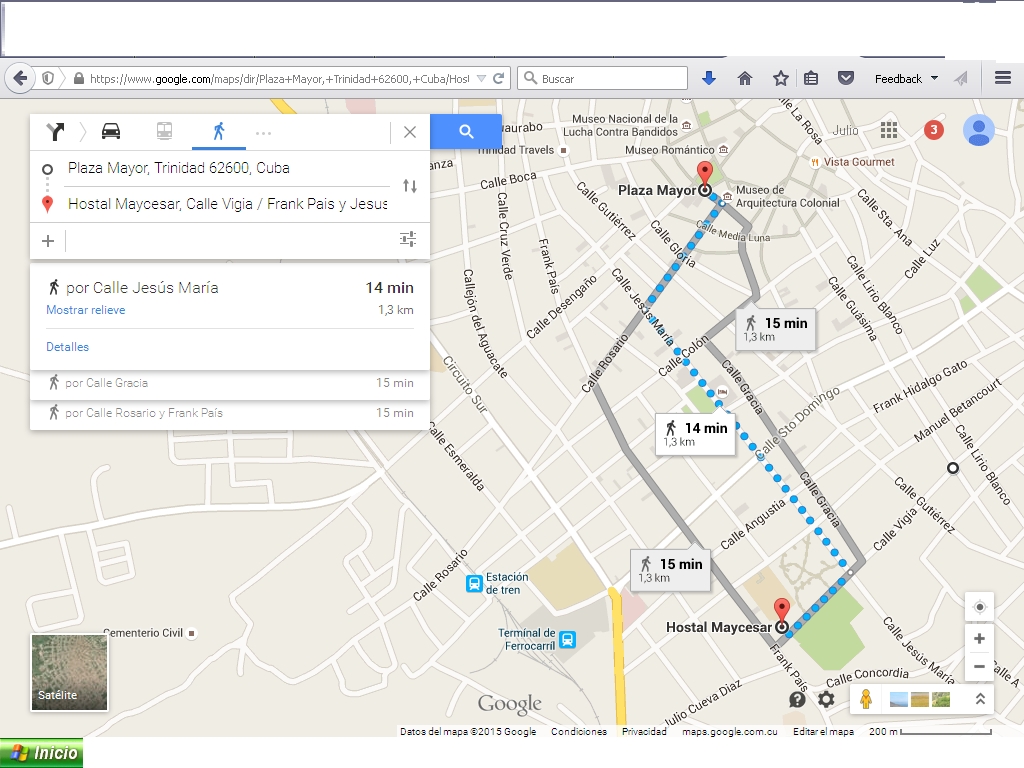Click the Hostal Maycesar red pin
The width and height of the screenshot is (1024, 768).
pyautogui.click(x=782, y=610)
